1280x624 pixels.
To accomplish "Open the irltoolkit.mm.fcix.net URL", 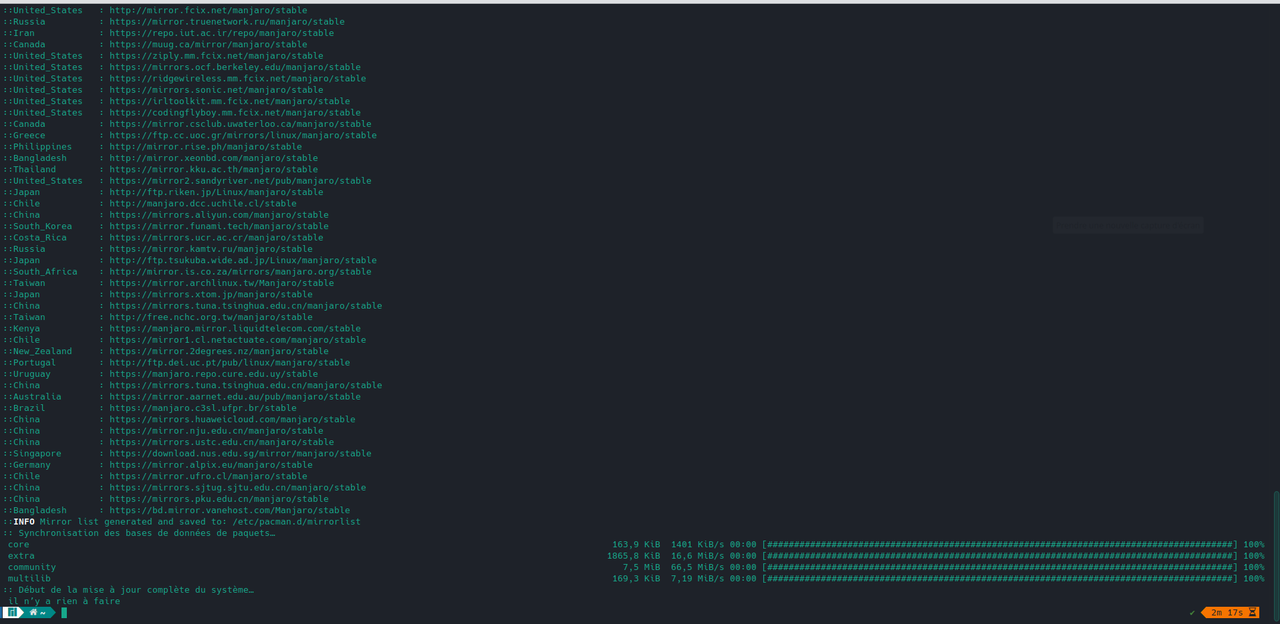I will (x=230, y=101).
